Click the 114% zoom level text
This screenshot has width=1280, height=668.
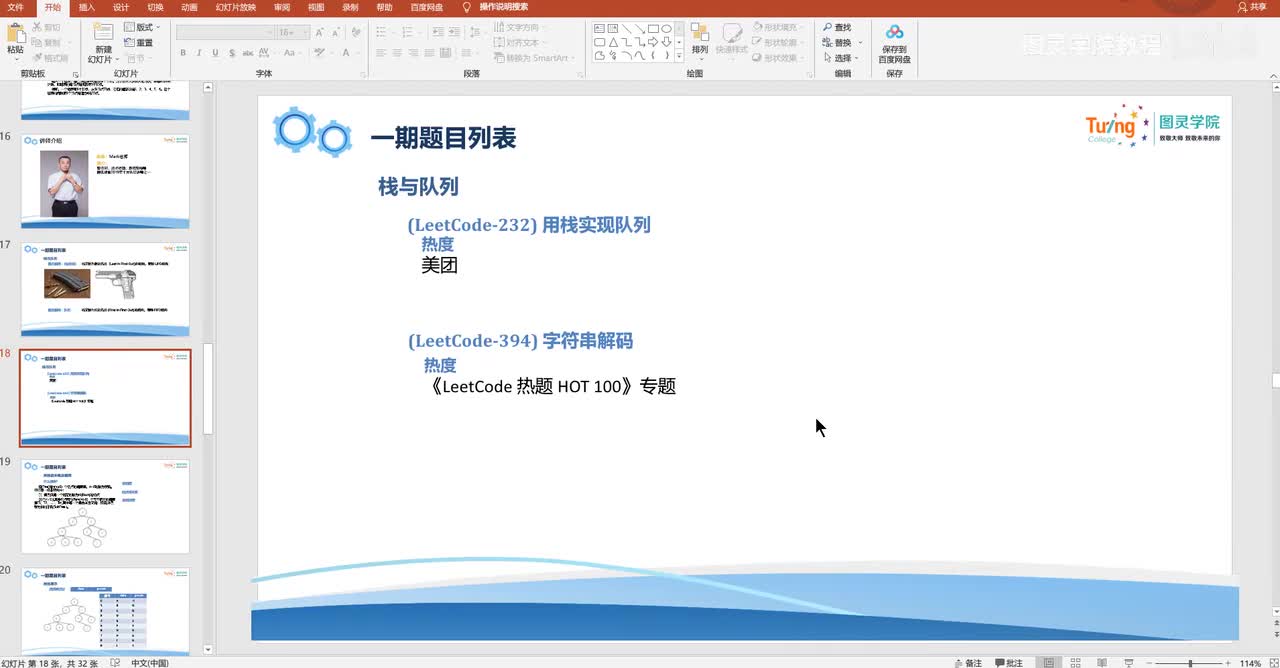[x=1250, y=663]
